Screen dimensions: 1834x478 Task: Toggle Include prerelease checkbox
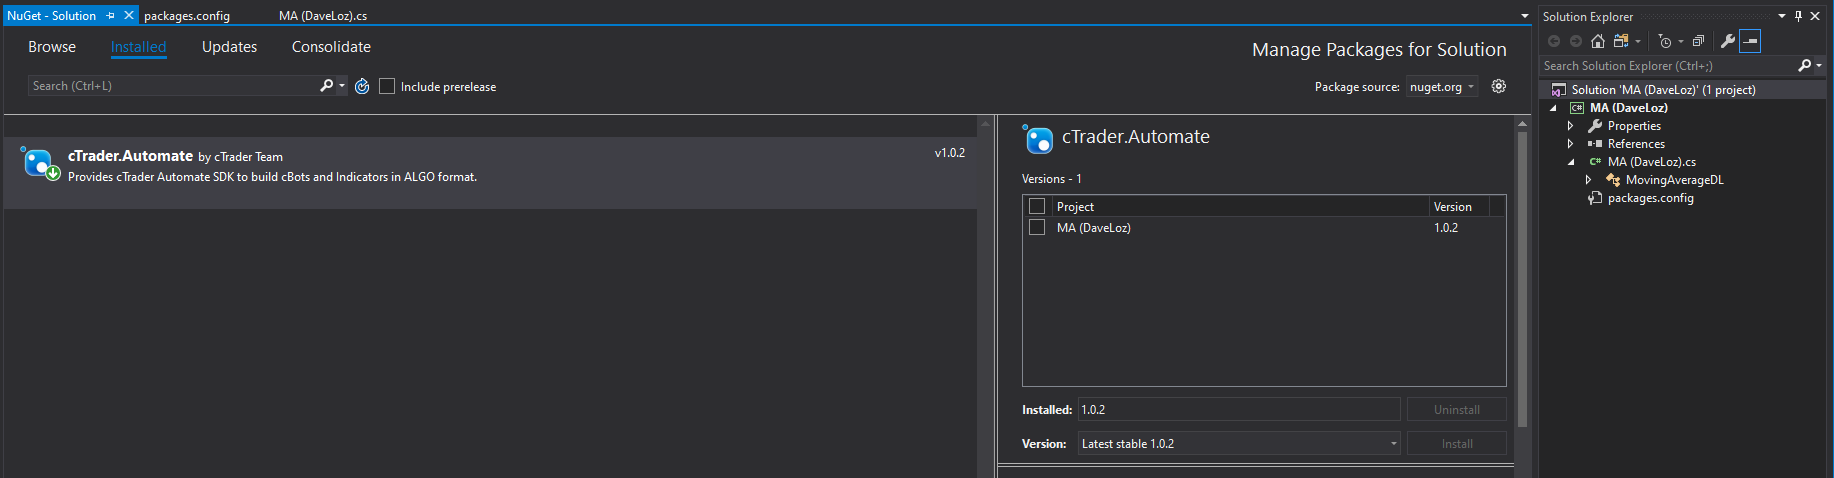387,87
